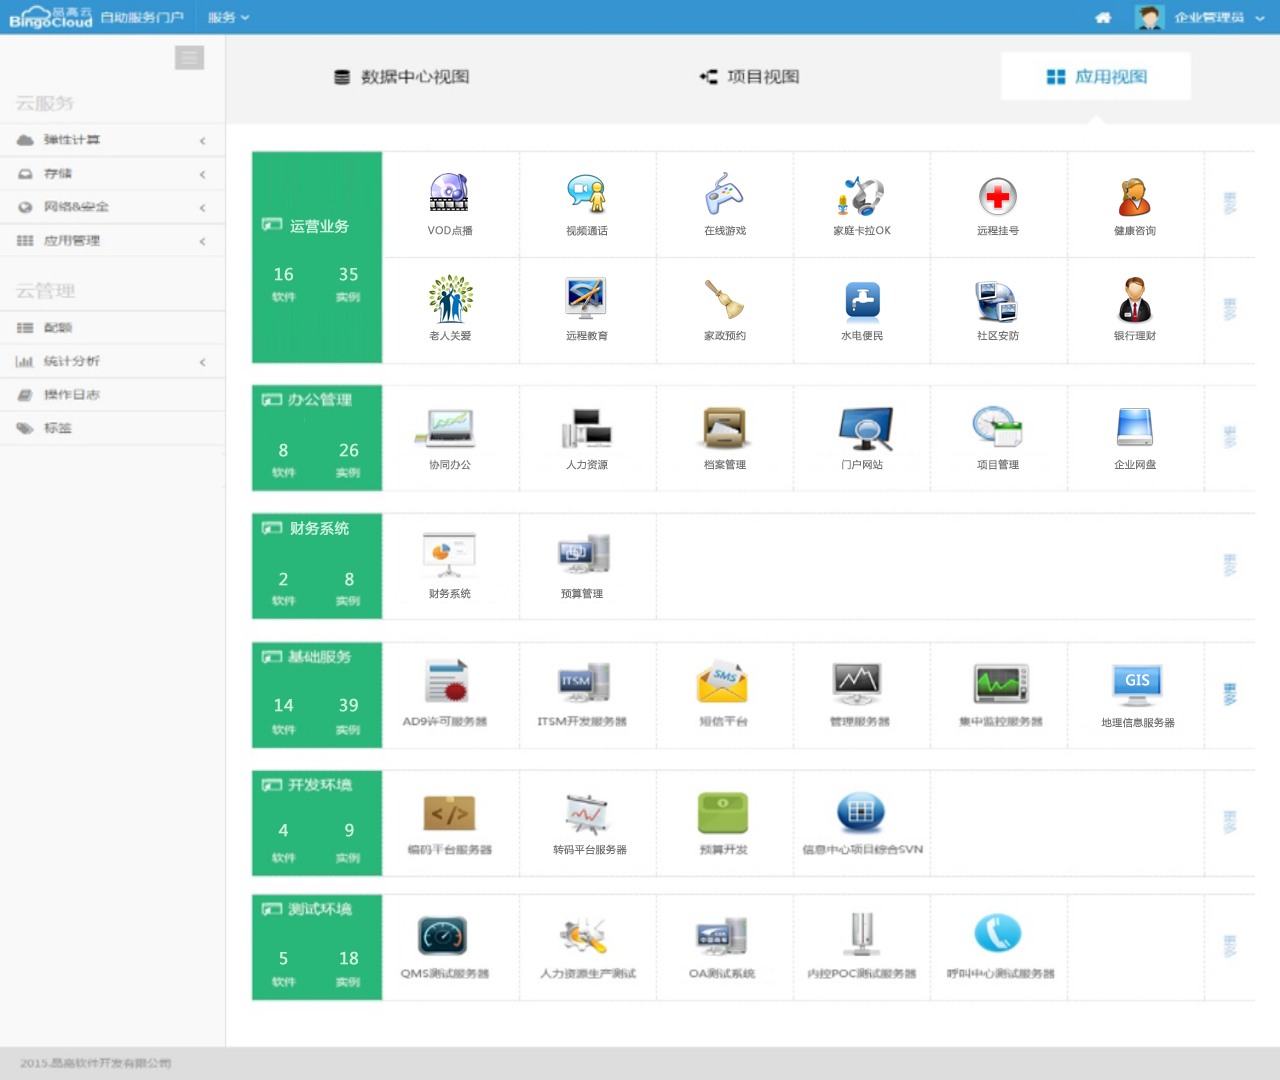
Task: Switch to the 数据中心视图 tab
Action: coord(402,77)
